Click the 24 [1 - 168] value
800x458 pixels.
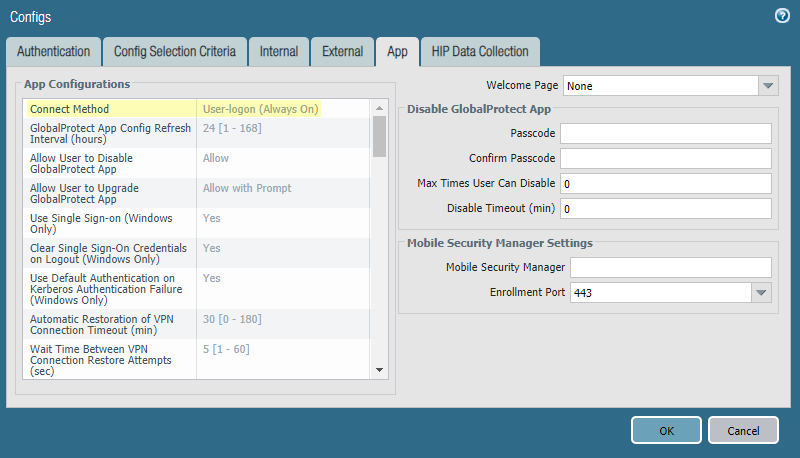pyautogui.click(x=232, y=128)
